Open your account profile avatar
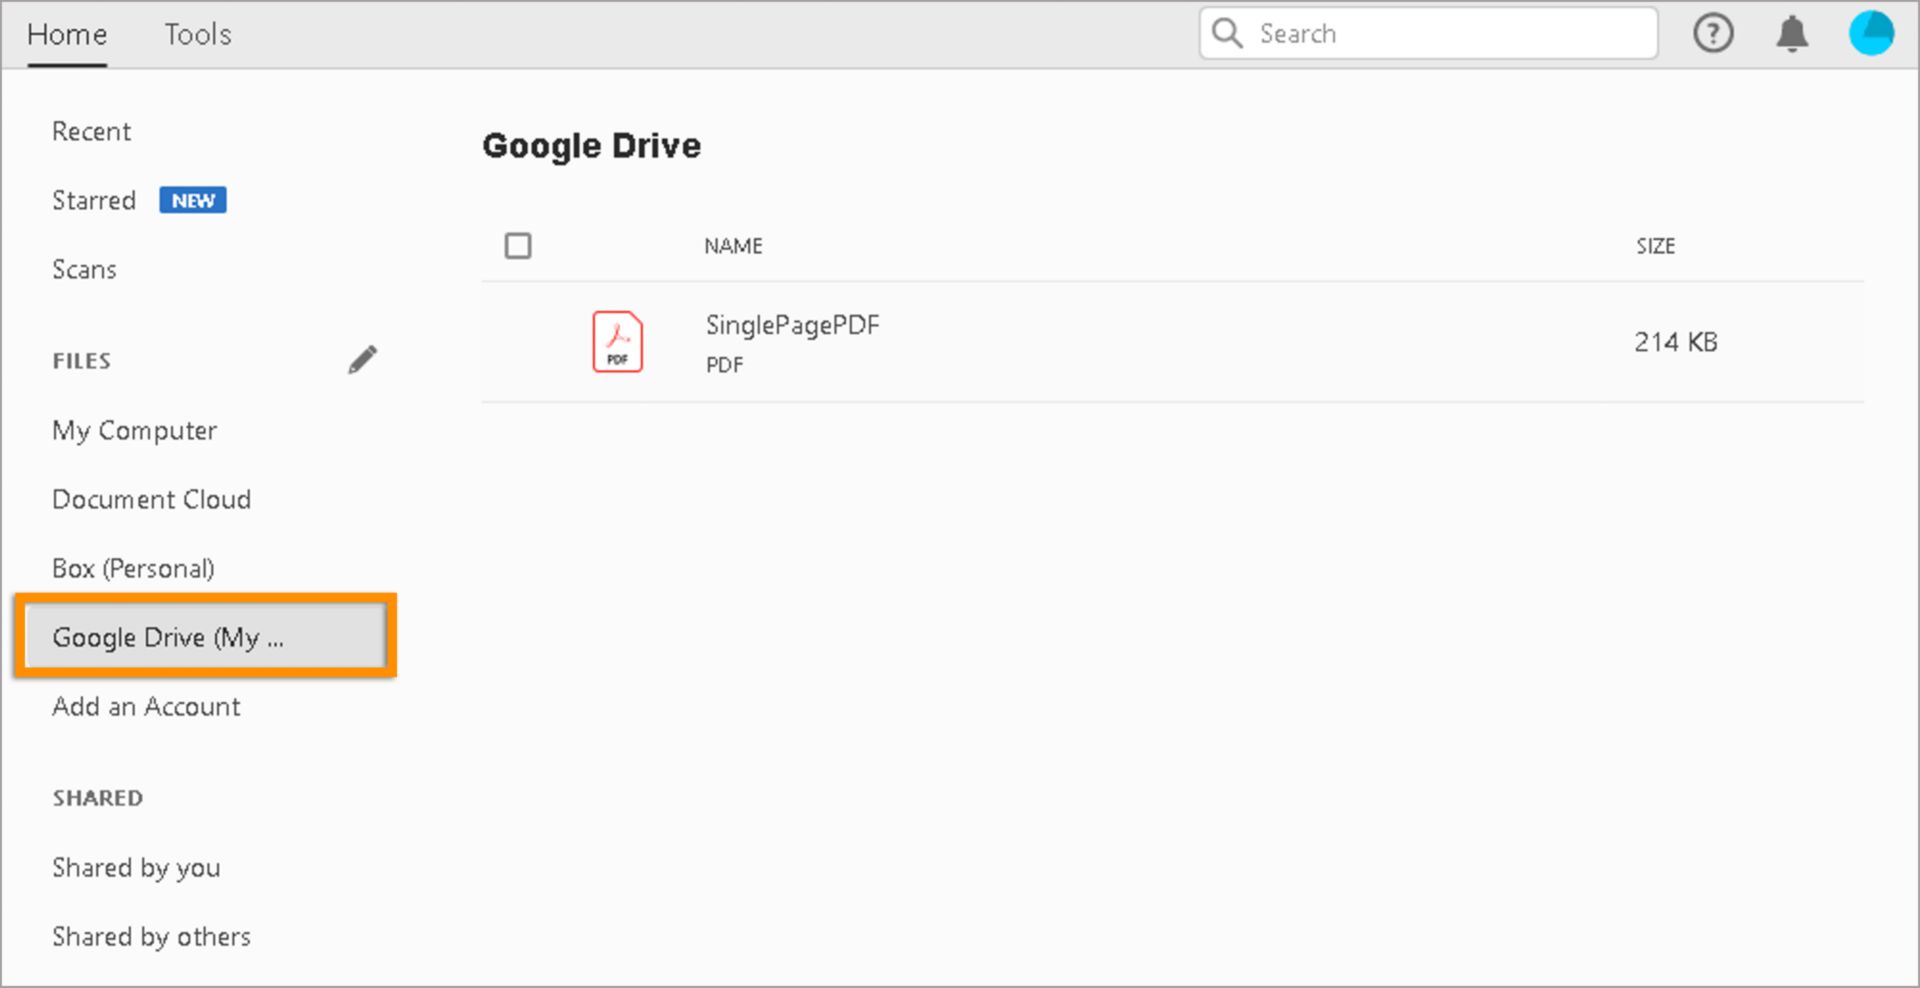 pos(1871,33)
